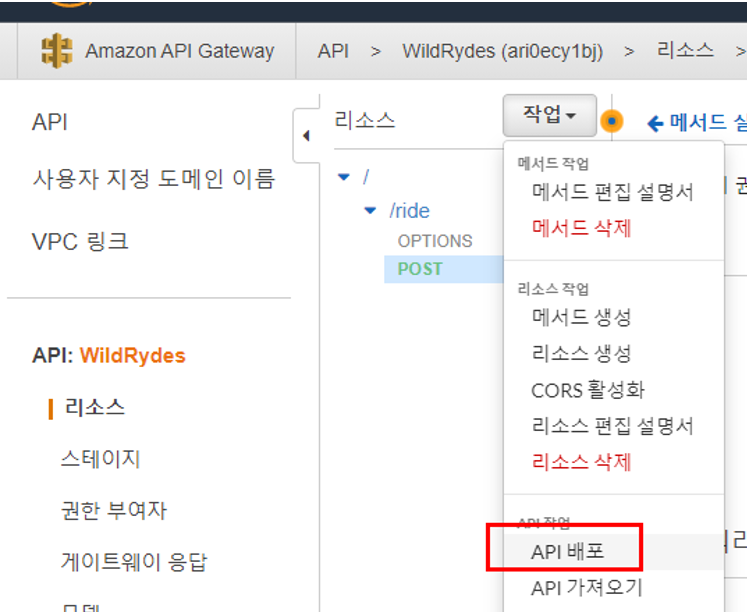
Task: Choose 리소스 편집 설명서 menu item
Action: [613, 426]
